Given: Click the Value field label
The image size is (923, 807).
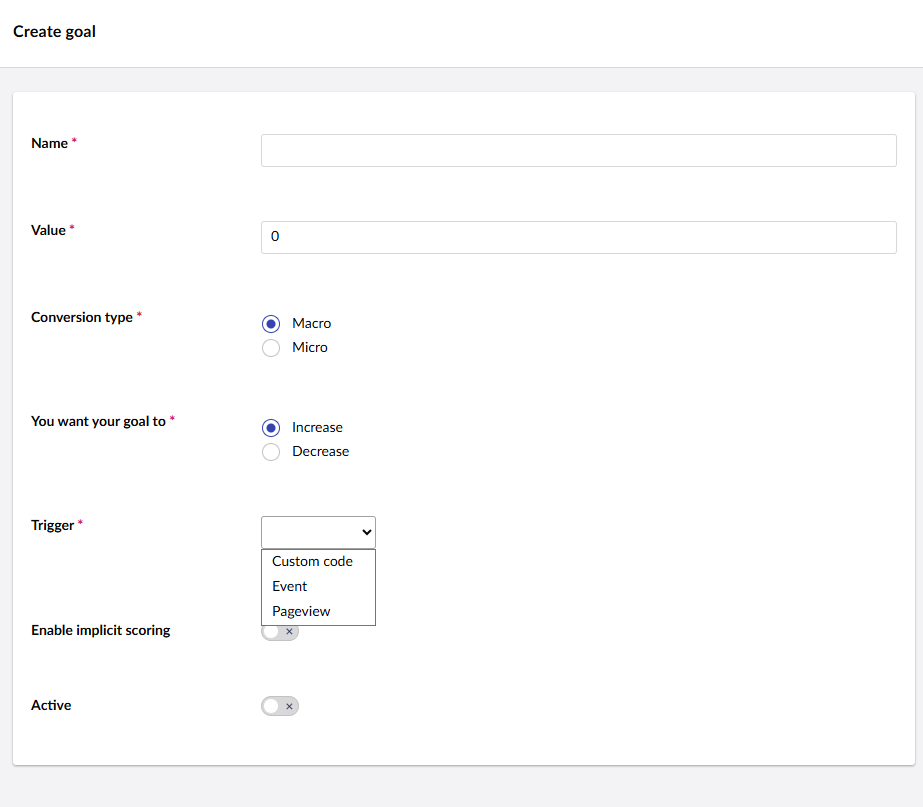Looking at the screenshot, I should (x=49, y=231).
